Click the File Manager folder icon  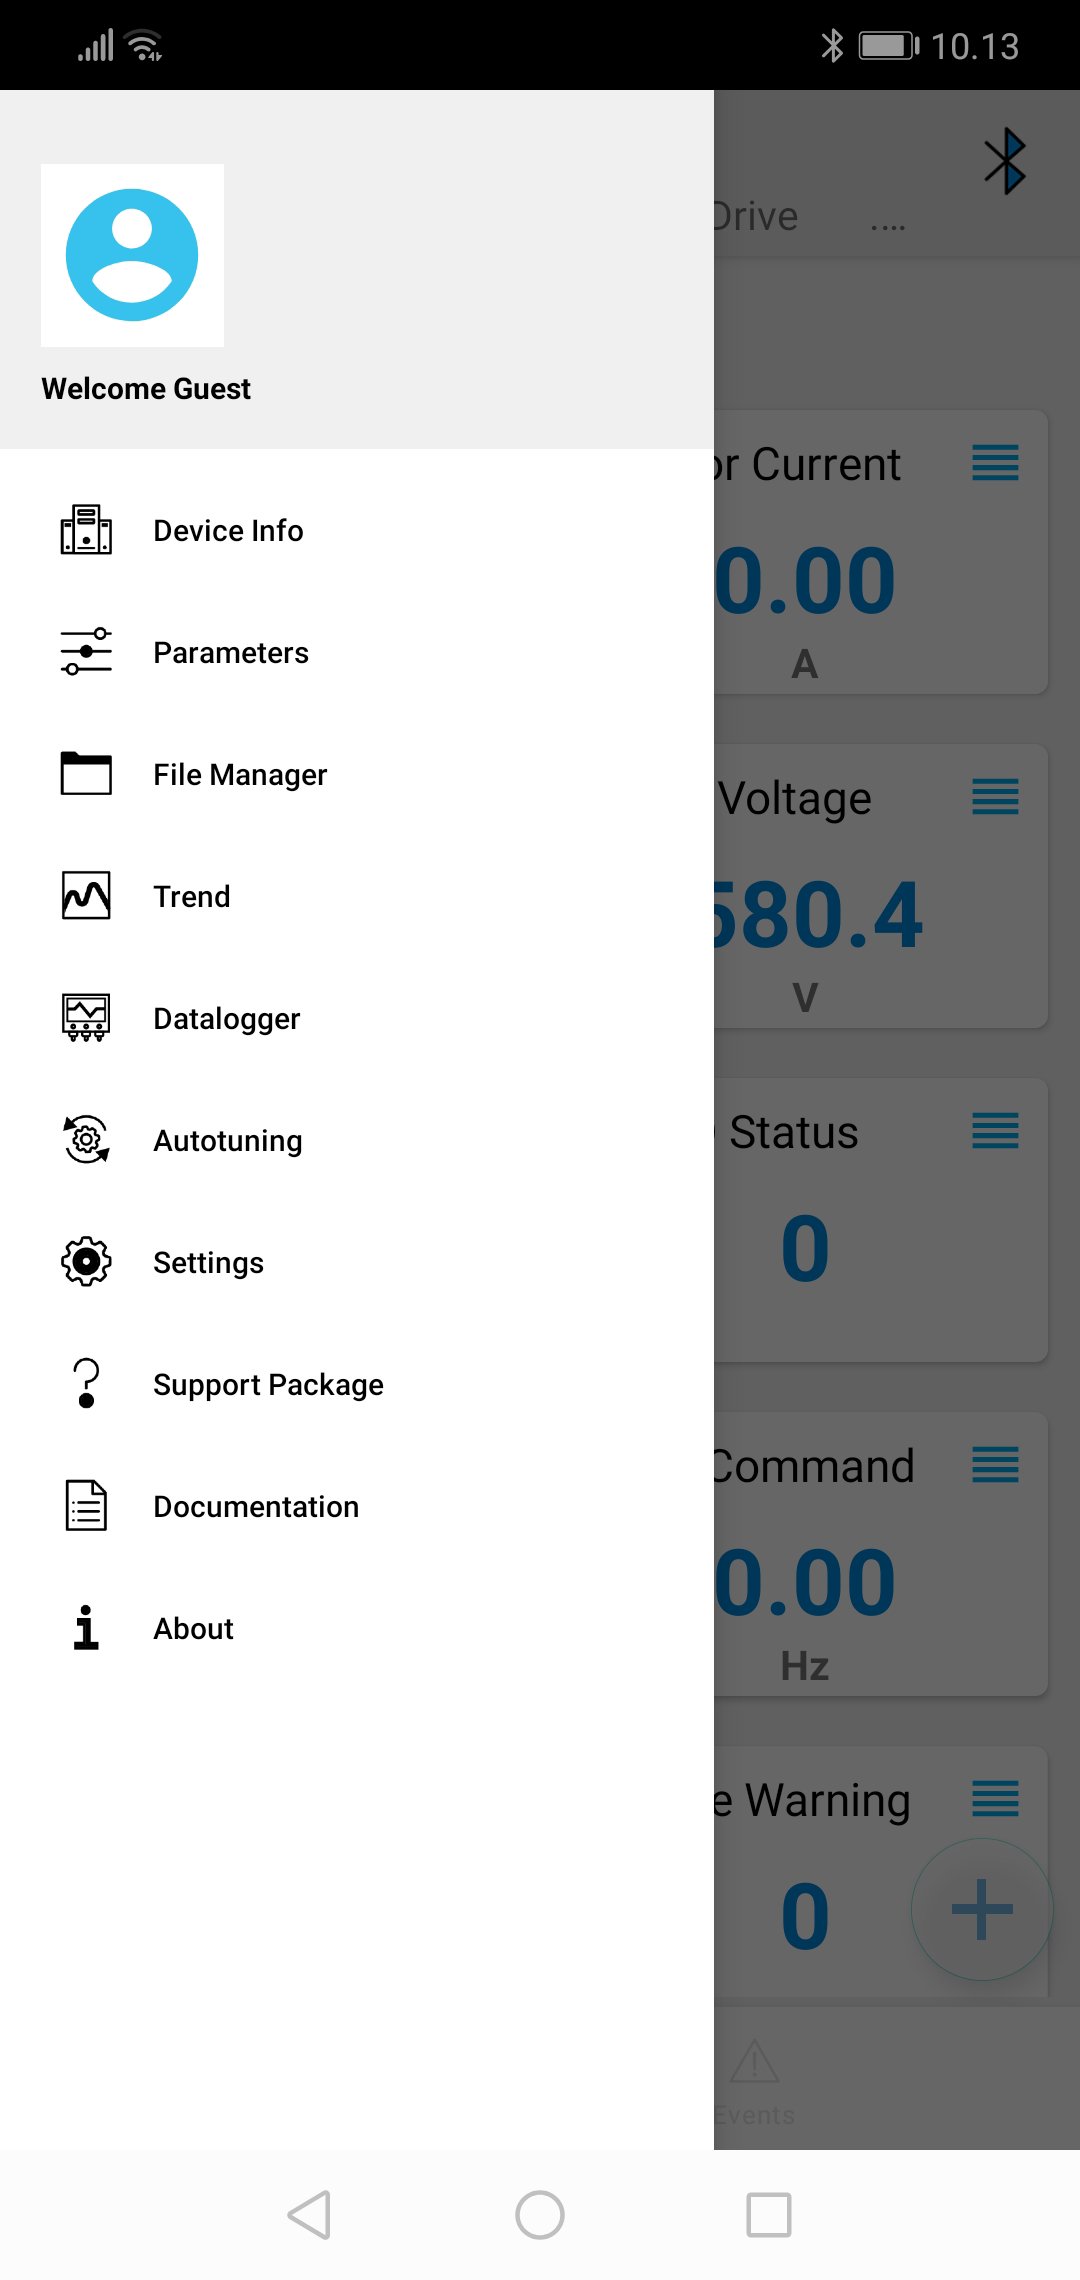[86, 774]
